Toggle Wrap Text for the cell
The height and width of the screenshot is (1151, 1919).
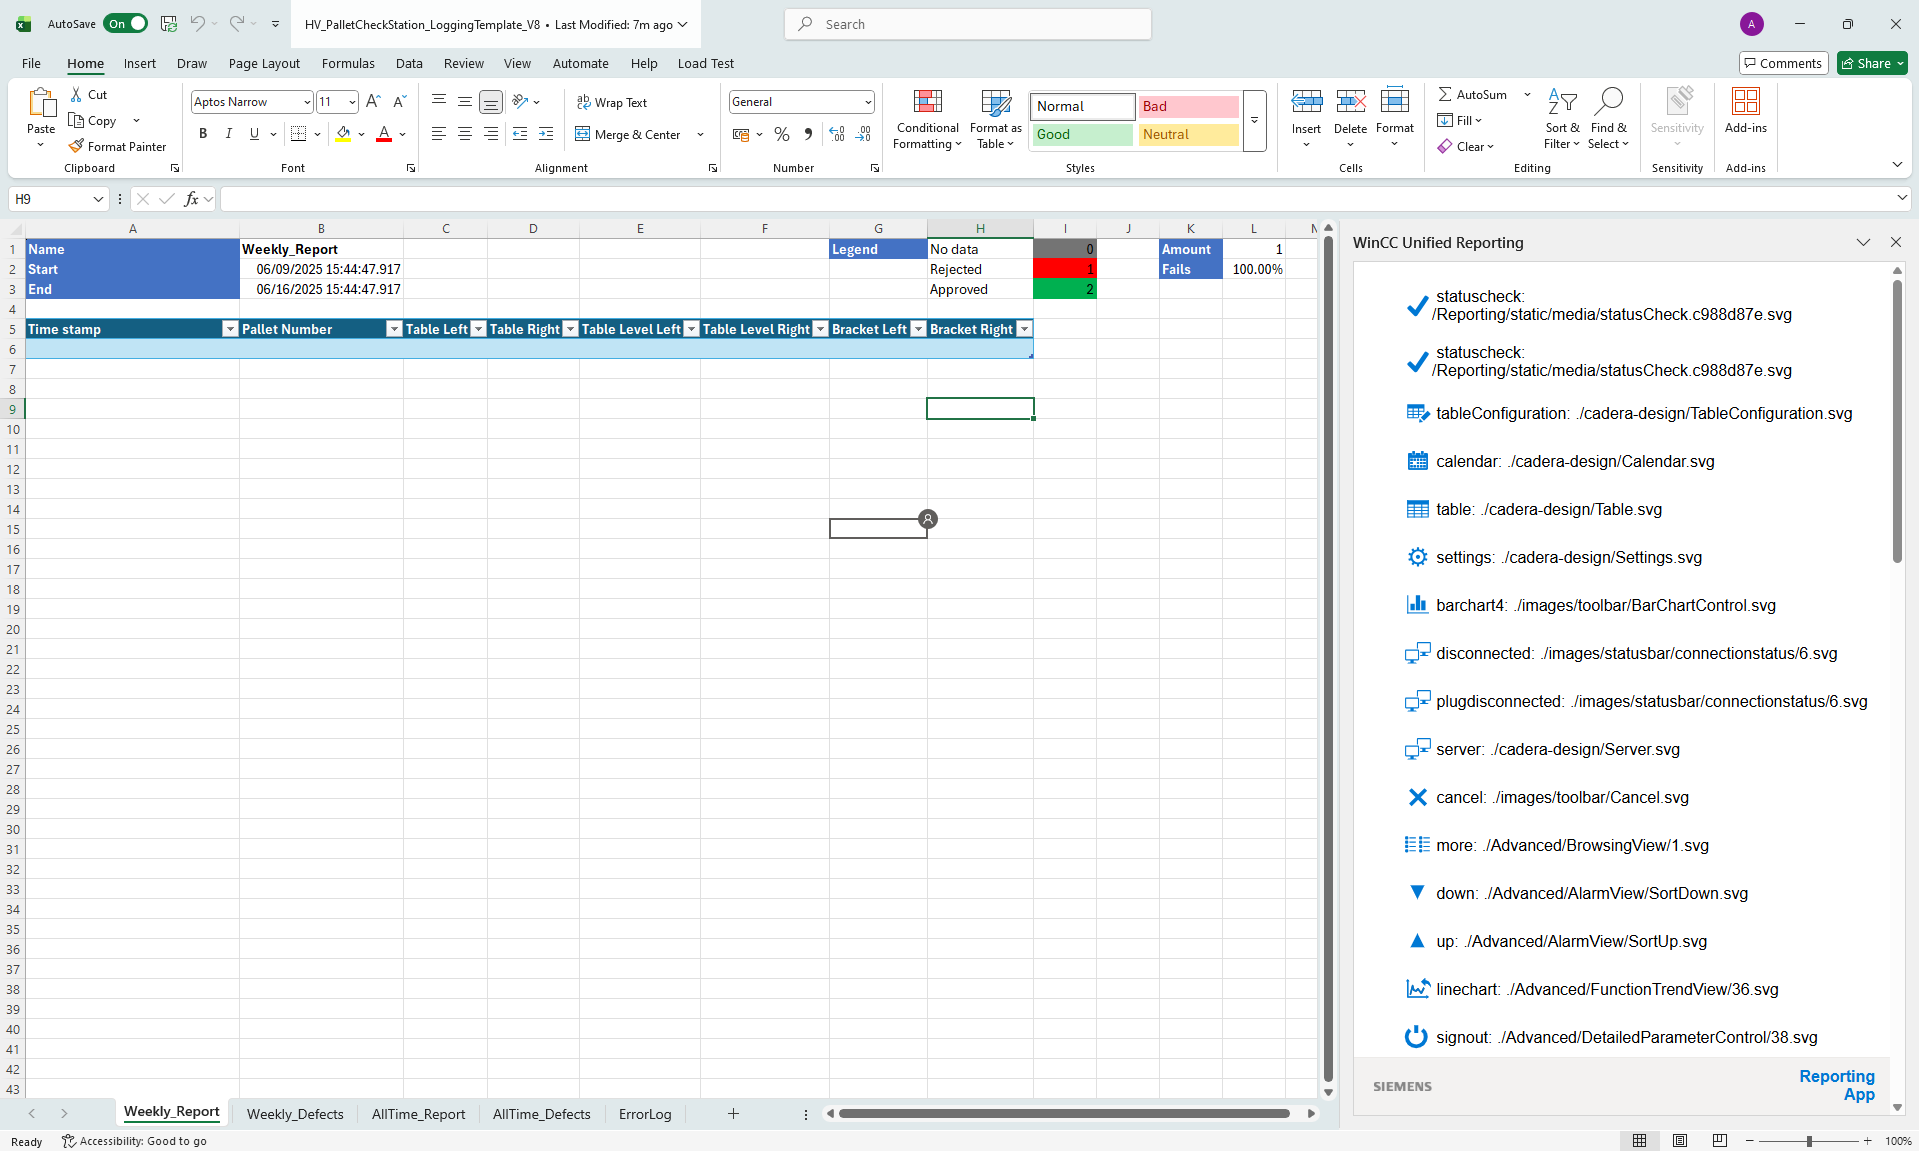[x=612, y=102]
